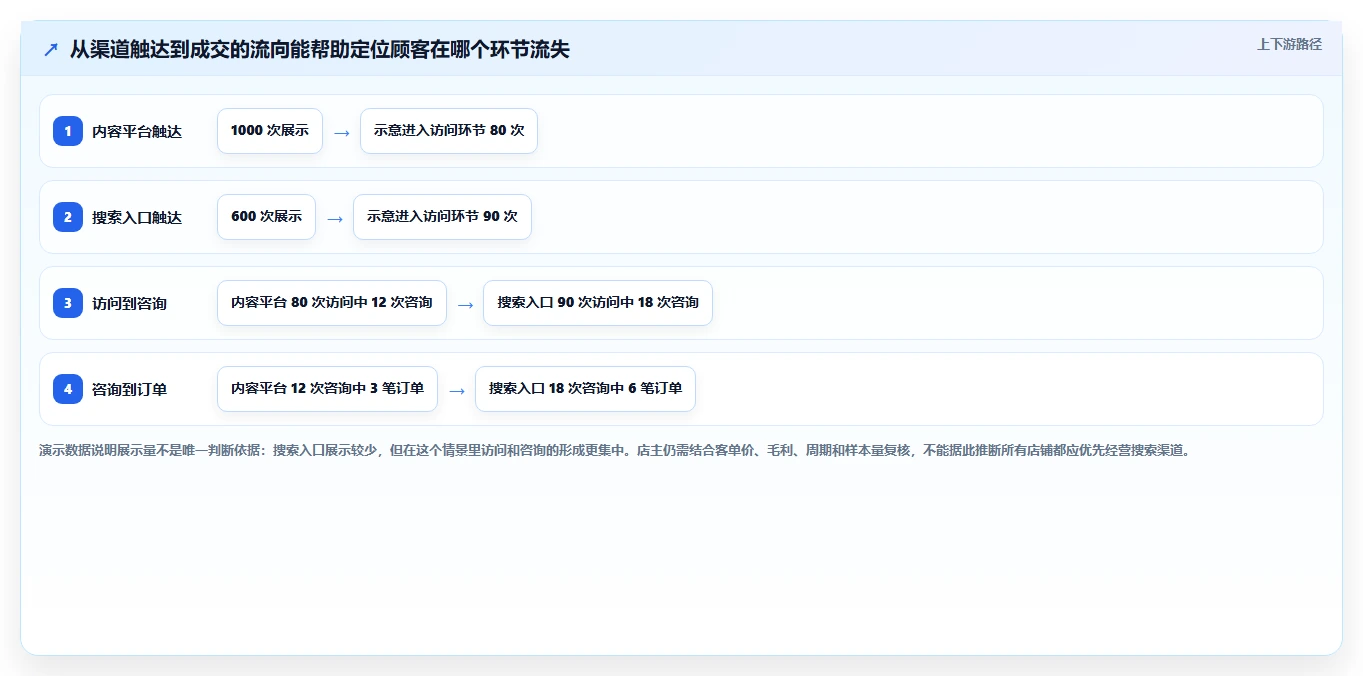1363x676 pixels.
Task: Select step badge 2 for 搜索入口触达
Action: click(x=68, y=217)
